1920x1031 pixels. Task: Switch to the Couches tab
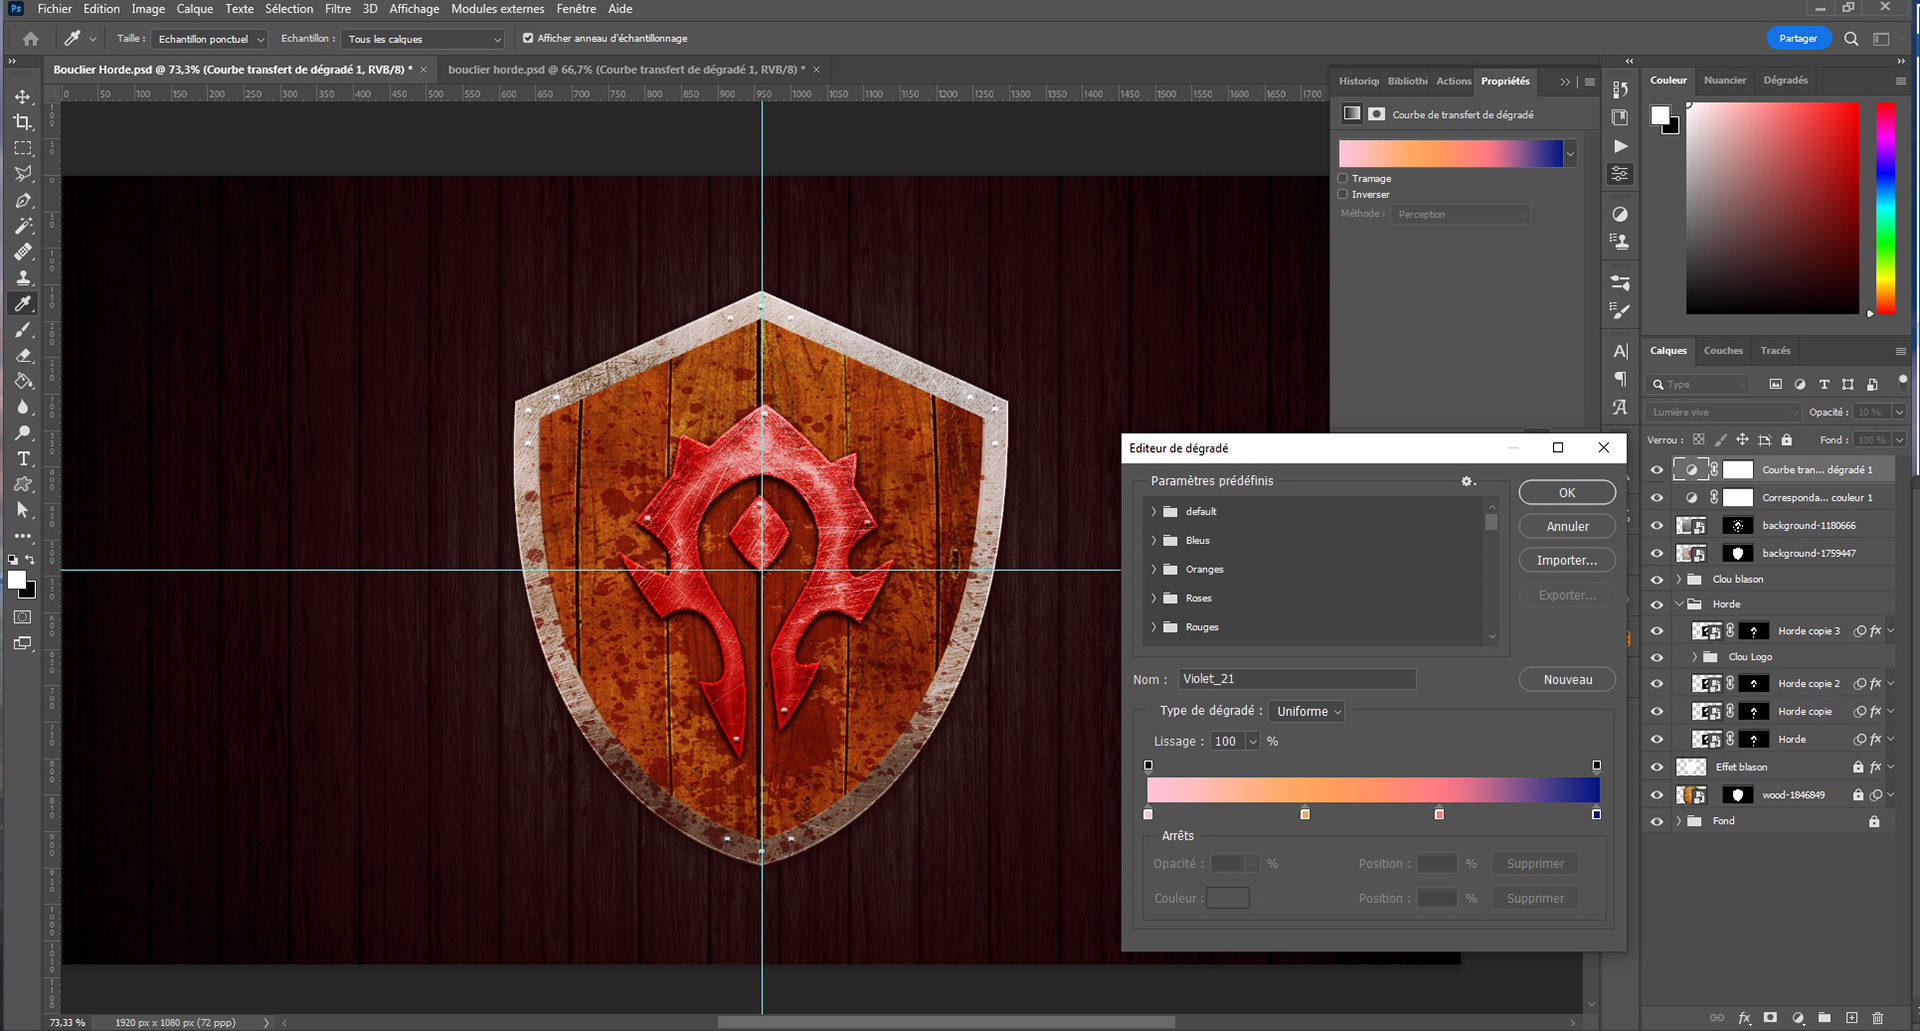(1723, 351)
